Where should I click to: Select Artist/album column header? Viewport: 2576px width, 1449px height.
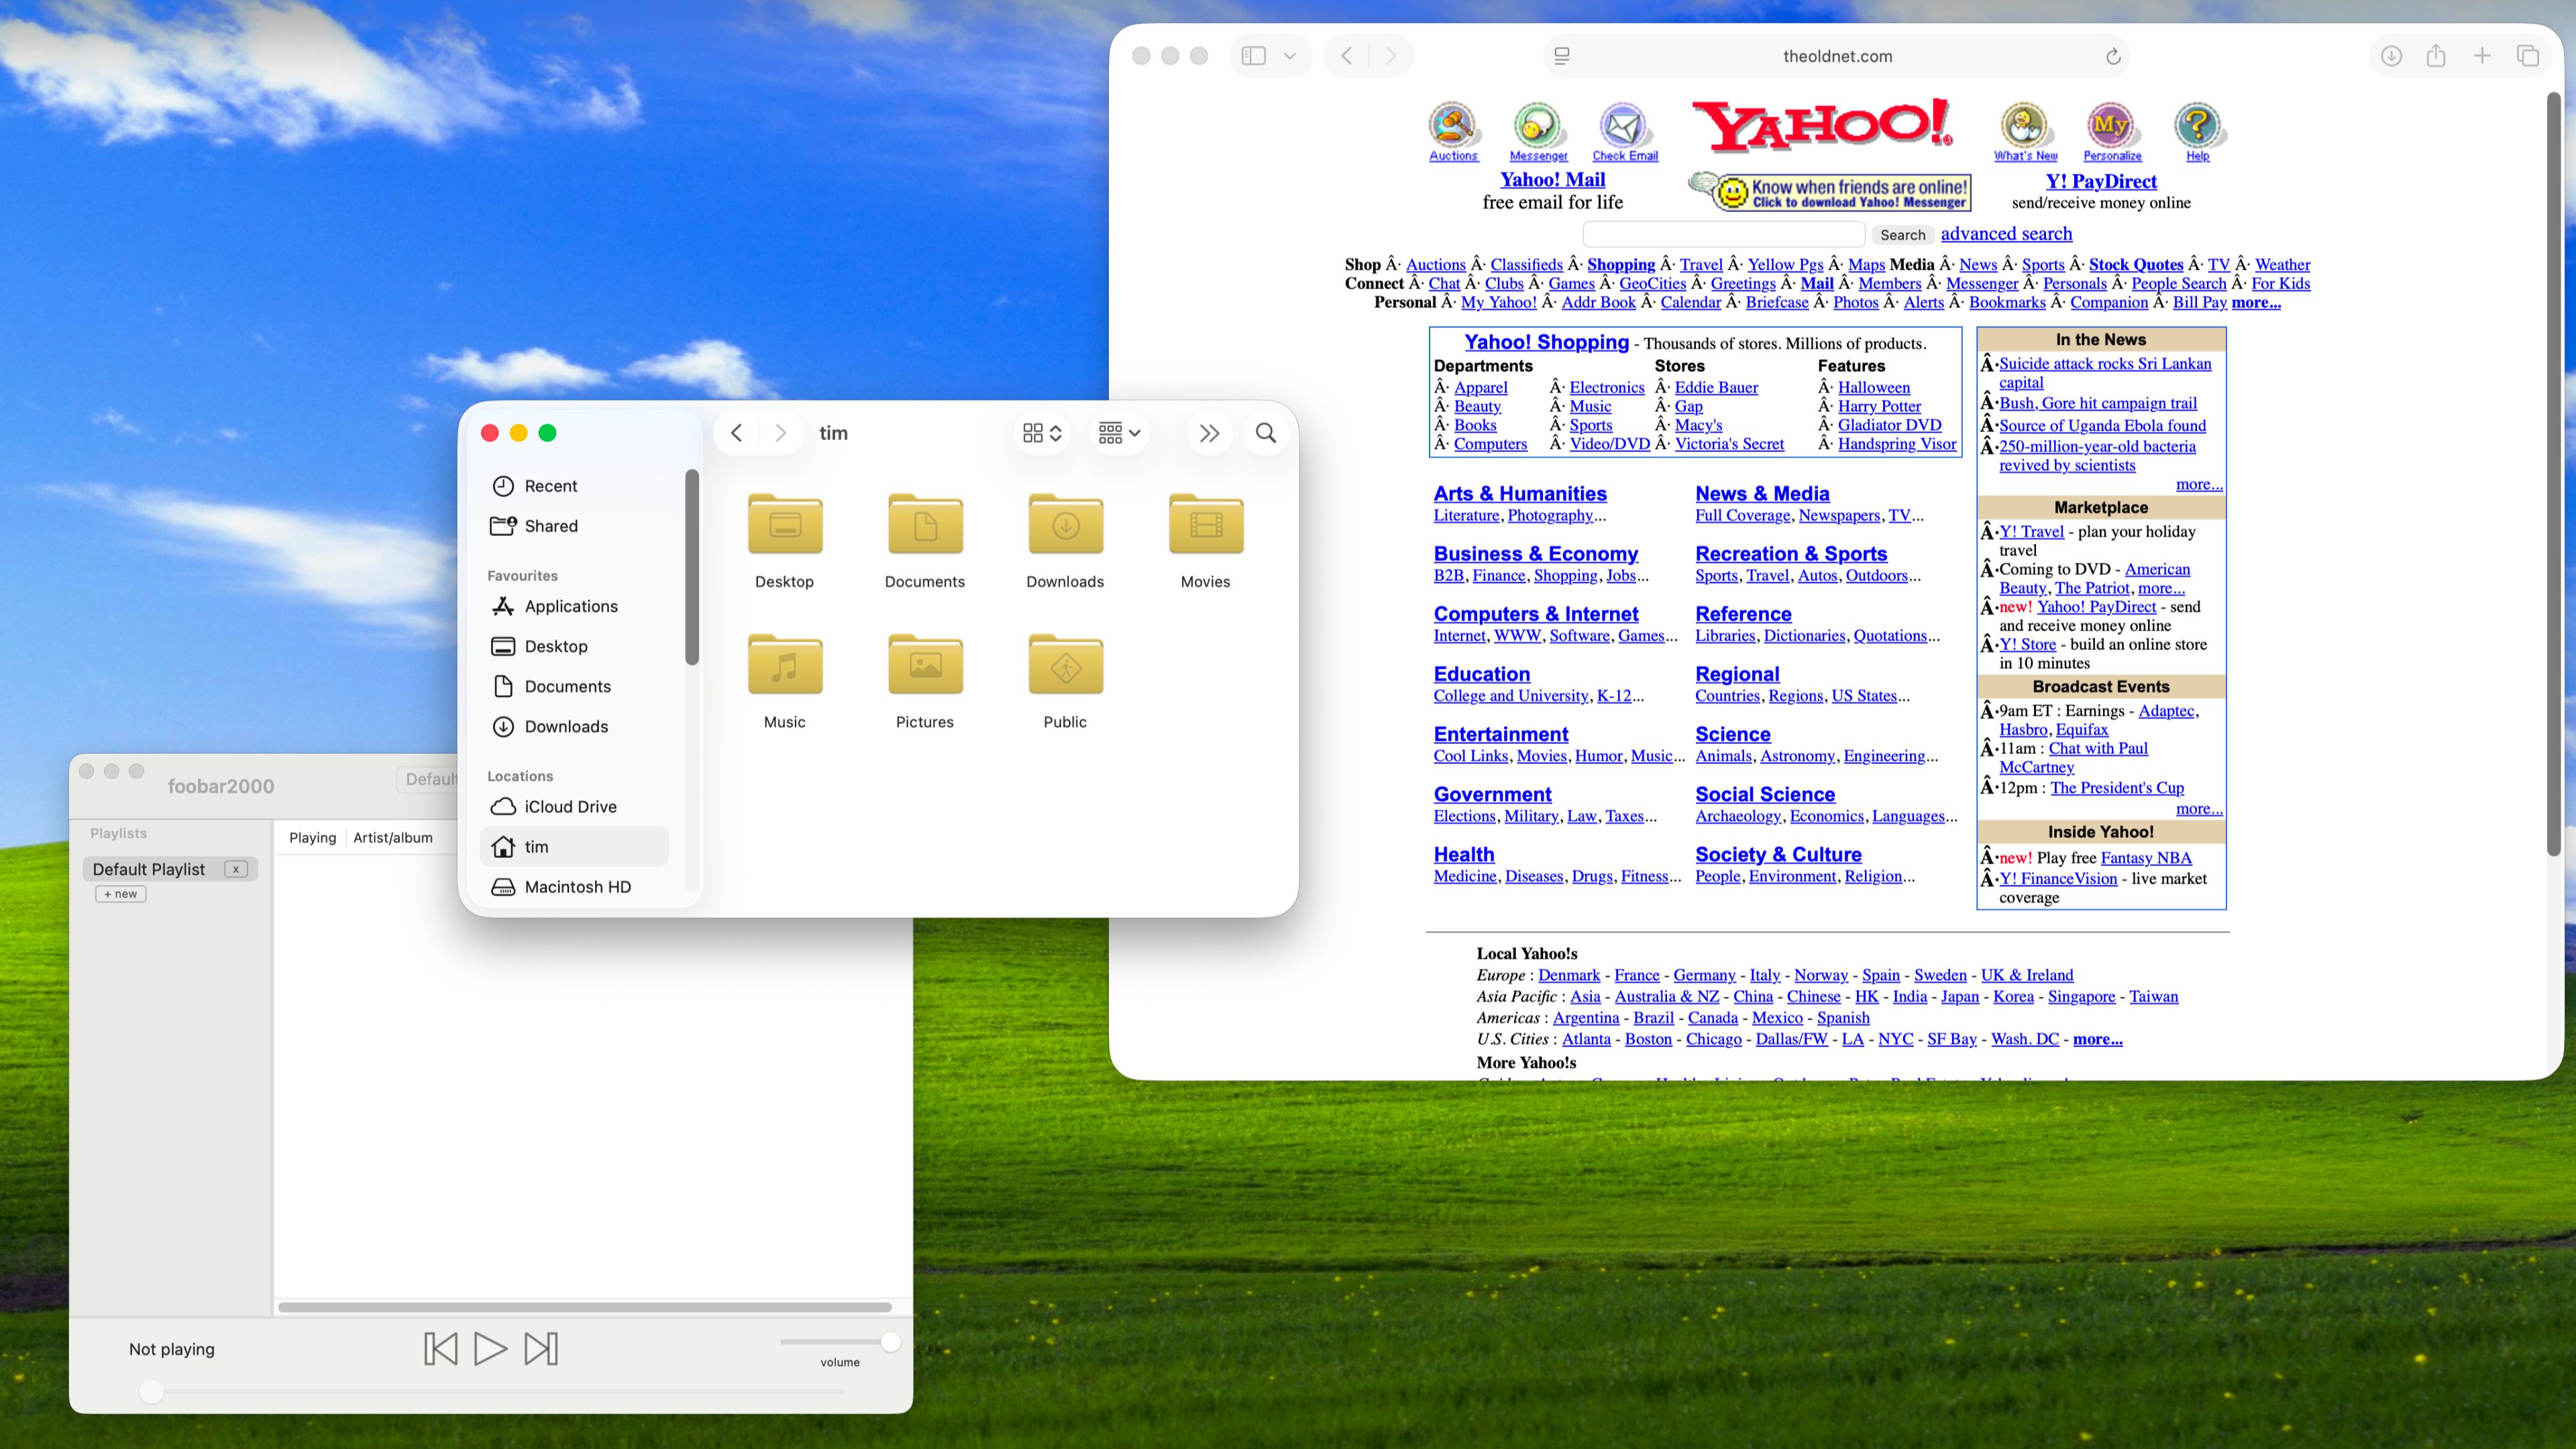tap(393, 837)
